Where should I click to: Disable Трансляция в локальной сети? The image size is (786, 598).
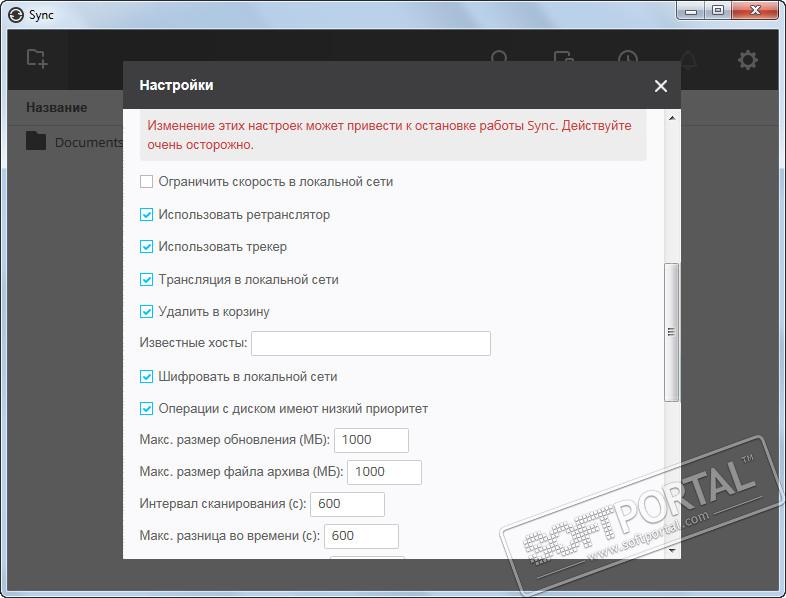click(x=146, y=279)
